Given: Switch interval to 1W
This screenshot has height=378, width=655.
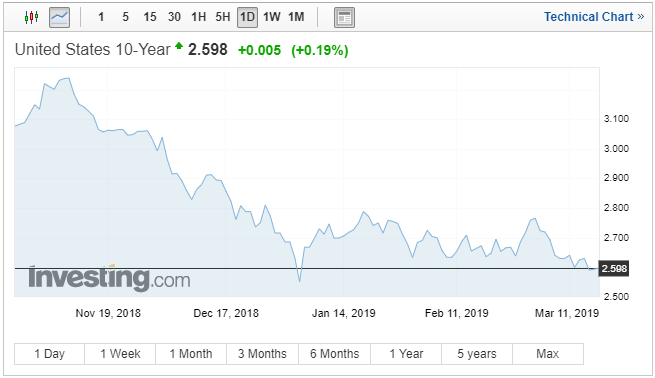Looking at the screenshot, I should click(x=272, y=17).
